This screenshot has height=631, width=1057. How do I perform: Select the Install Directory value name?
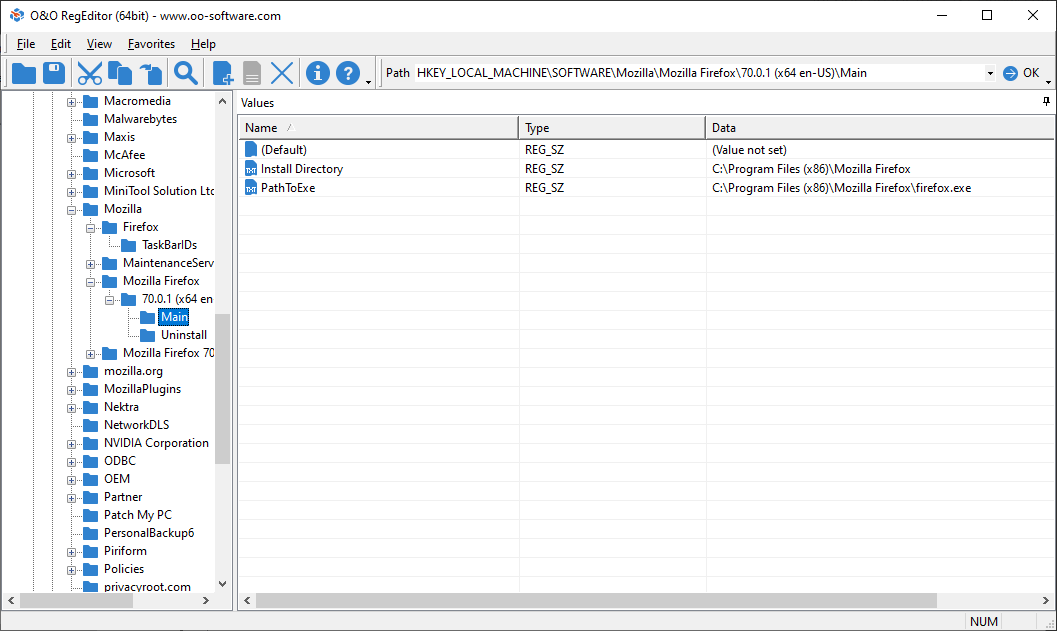click(301, 169)
